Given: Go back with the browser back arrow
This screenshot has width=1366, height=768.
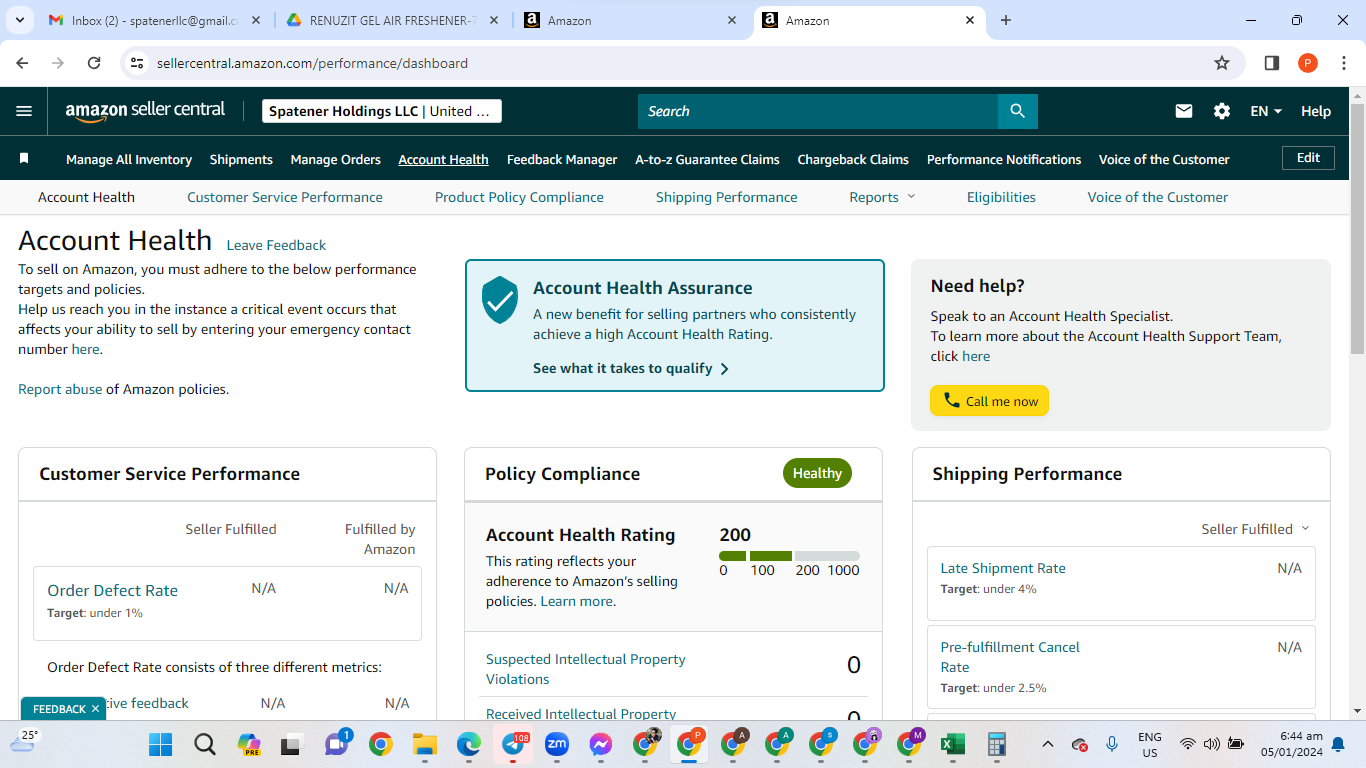Looking at the screenshot, I should (23, 63).
